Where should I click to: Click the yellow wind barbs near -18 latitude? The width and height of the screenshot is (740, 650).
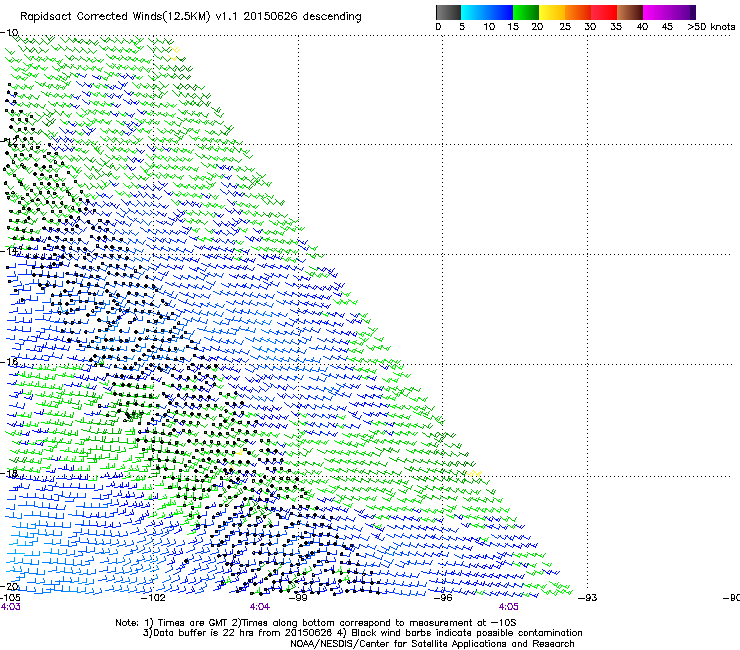(473, 473)
